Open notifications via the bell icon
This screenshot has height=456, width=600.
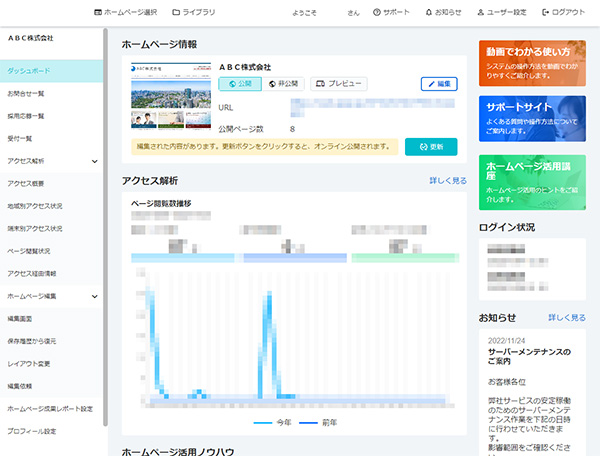429,12
